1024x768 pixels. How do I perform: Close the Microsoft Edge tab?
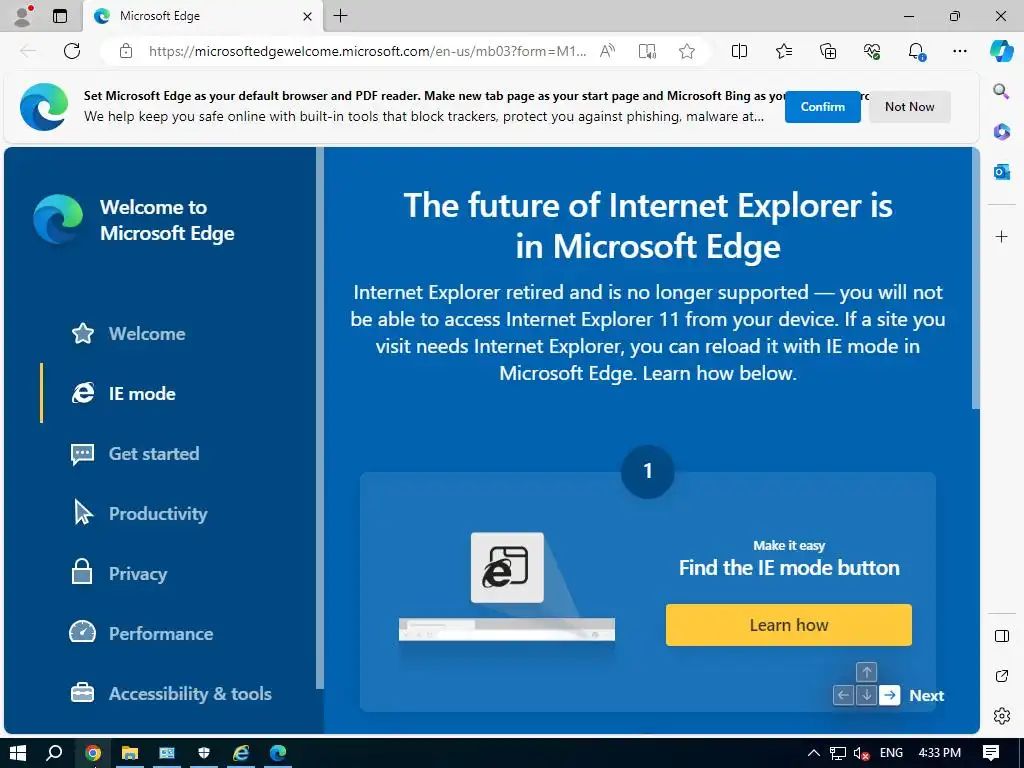coord(307,16)
